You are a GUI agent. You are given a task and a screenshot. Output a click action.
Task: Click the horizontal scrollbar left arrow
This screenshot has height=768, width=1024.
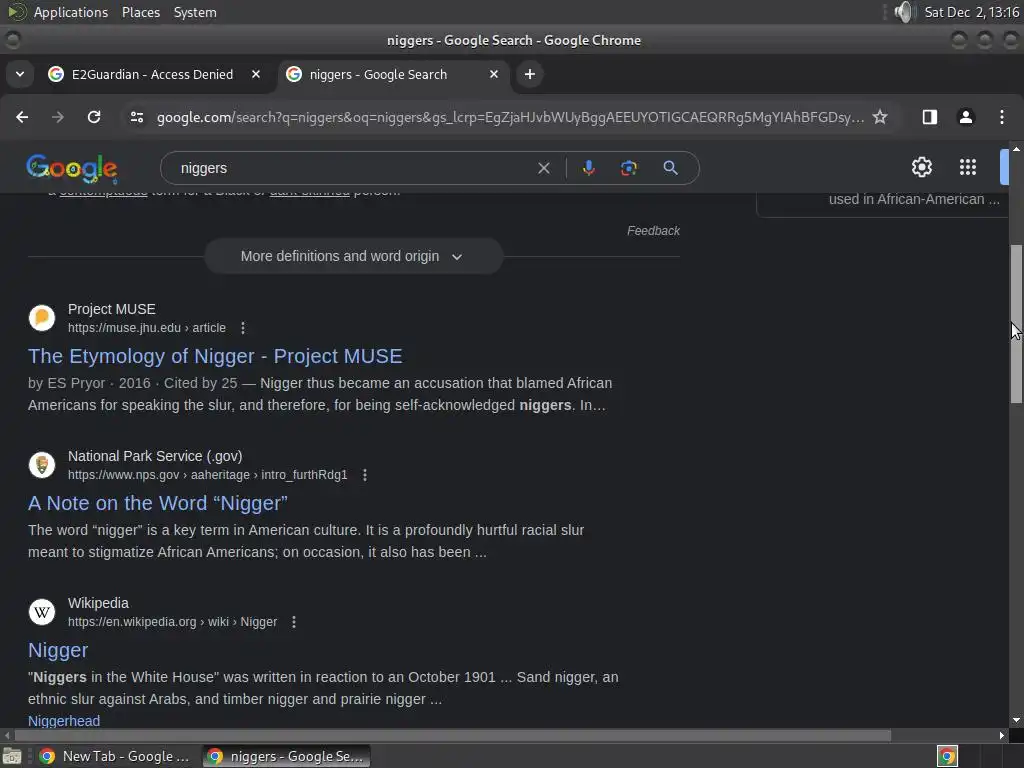click(x=7, y=735)
